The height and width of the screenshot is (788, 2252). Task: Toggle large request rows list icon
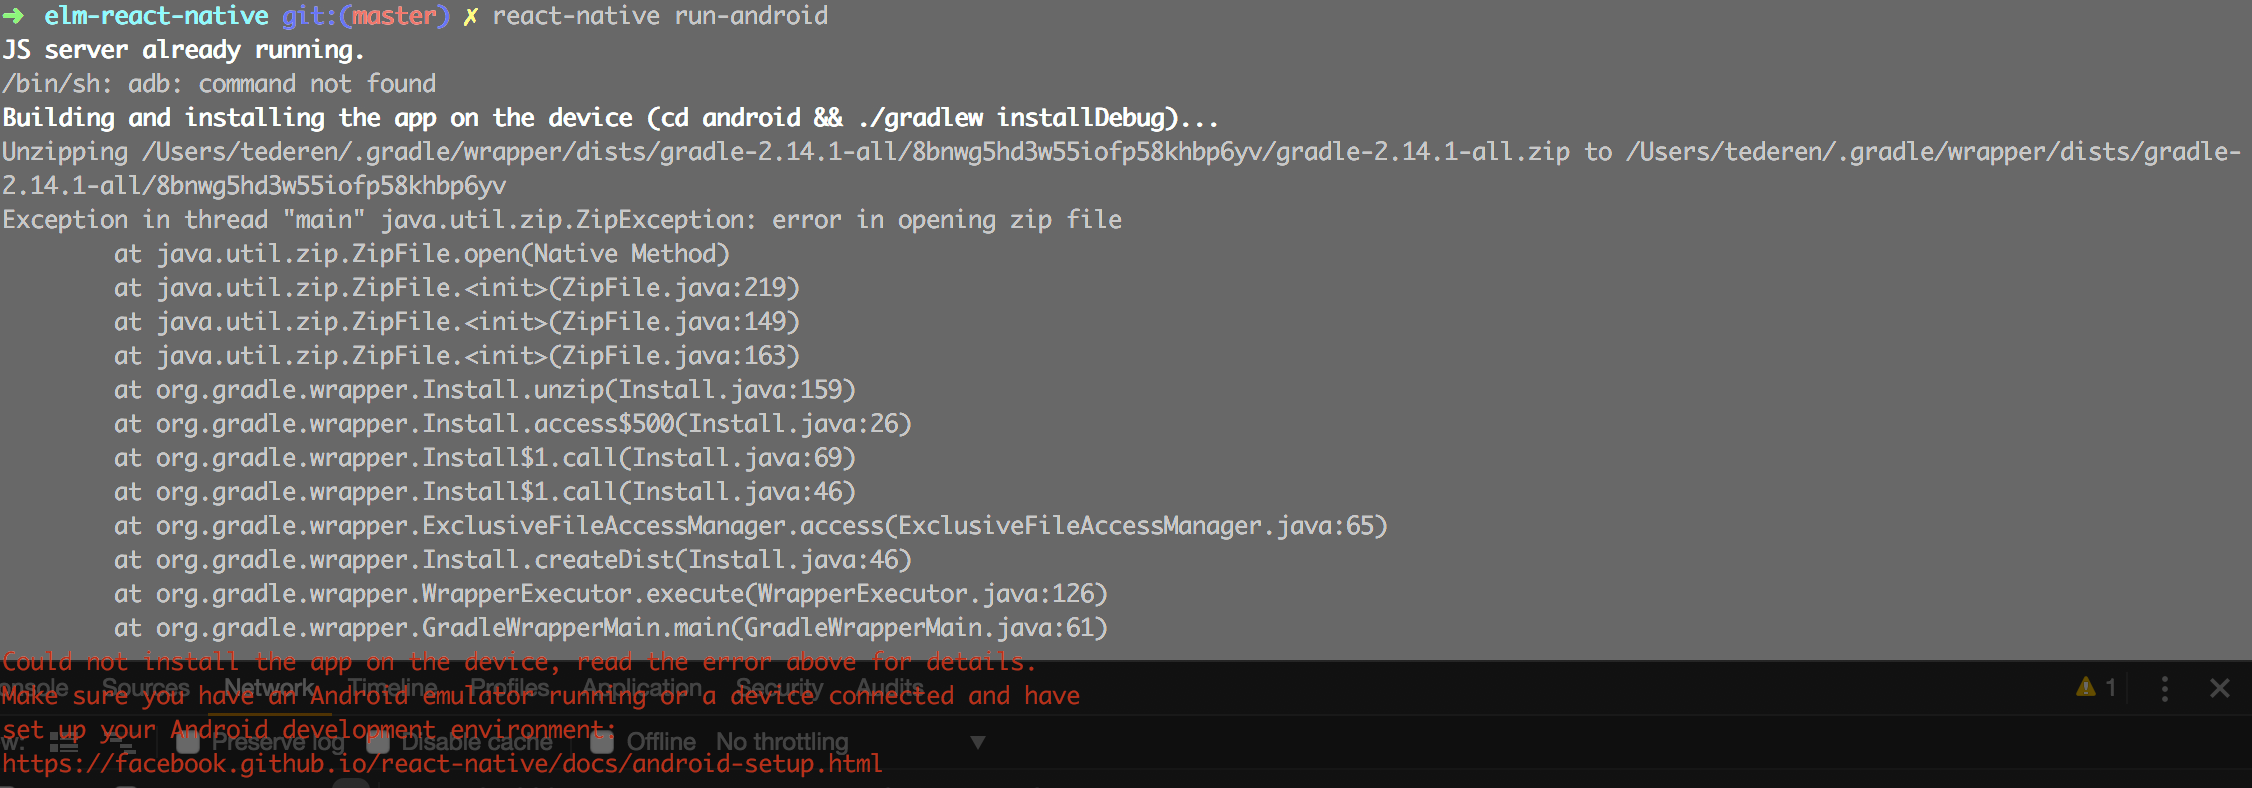click(x=64, y=742)
